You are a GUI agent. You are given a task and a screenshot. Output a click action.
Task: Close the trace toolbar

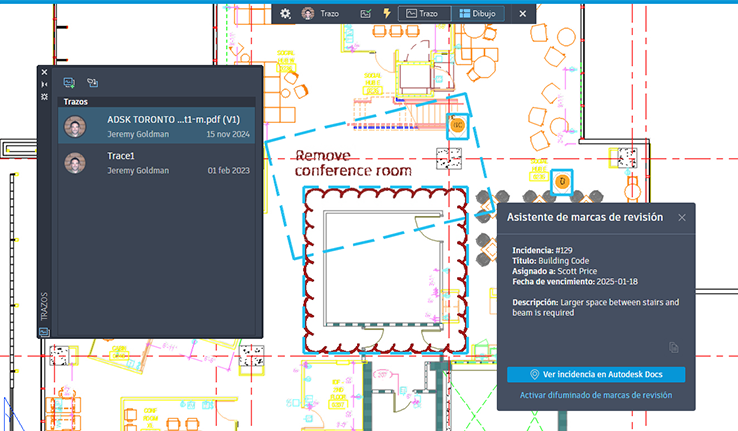click(522, 14)
